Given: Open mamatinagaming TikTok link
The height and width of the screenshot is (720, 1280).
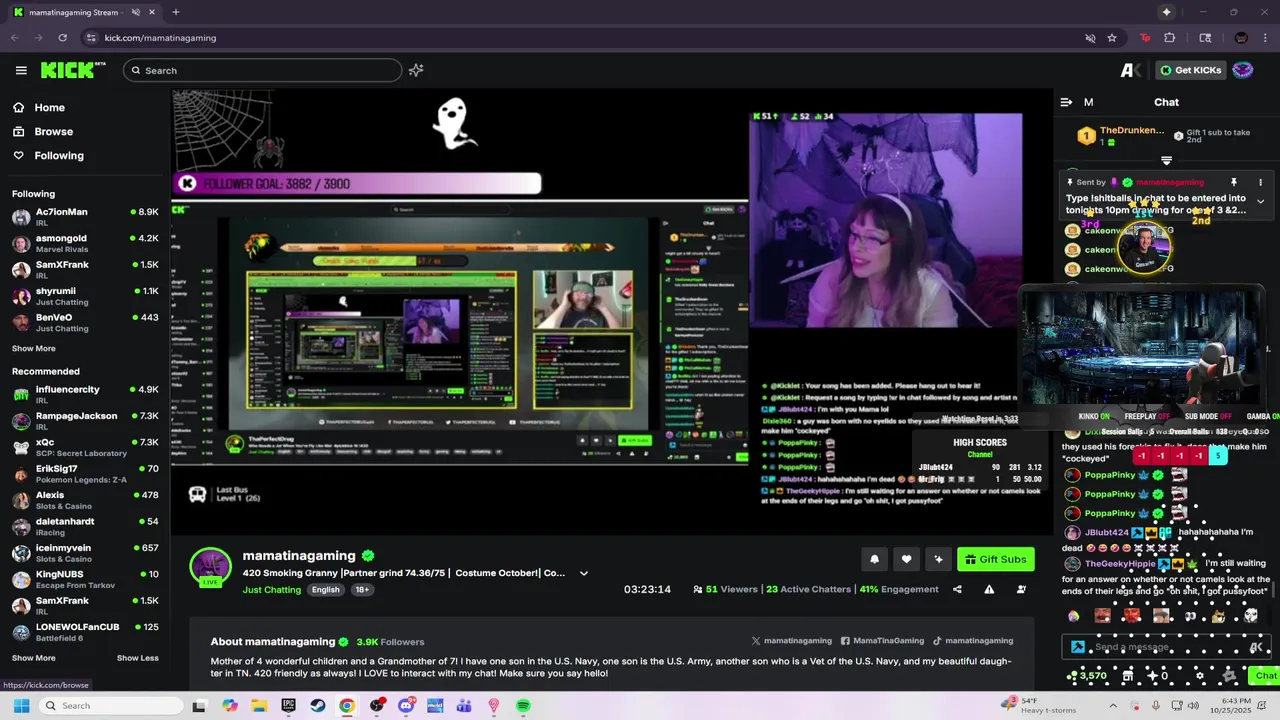Looking at the screenshot, I should pos(973,641).
